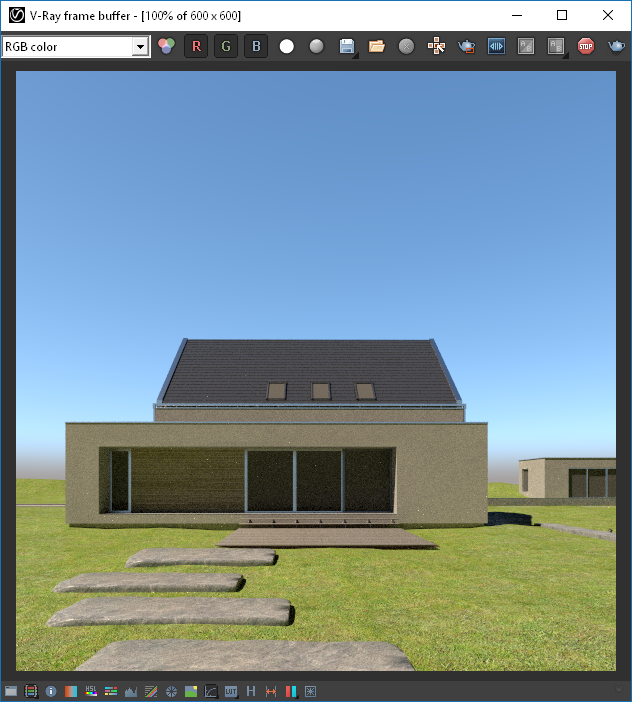Click the orange double-arrow icon
Image resolution: width=632 pixels, height=702 pixels.
tap(271, 691)
